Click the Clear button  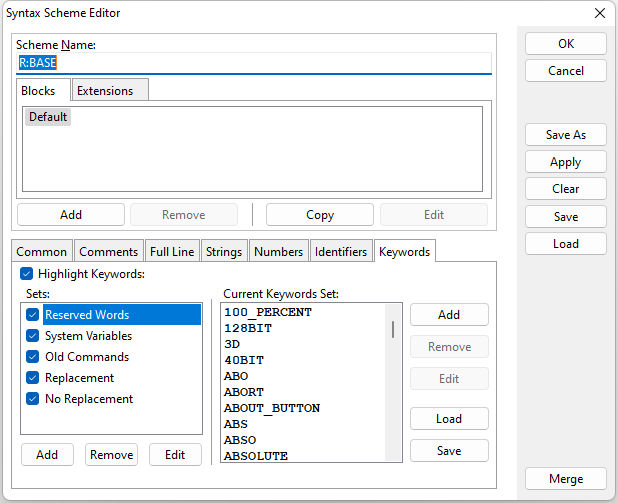566,189
